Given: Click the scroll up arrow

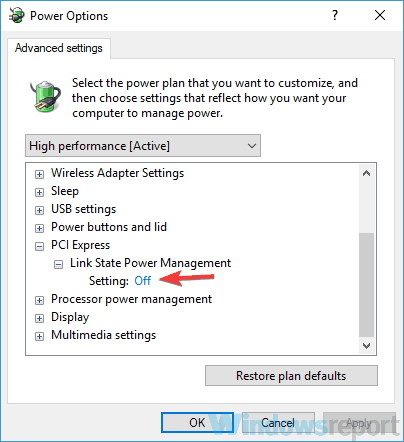Looking at the screenshot, I should 366,173.
